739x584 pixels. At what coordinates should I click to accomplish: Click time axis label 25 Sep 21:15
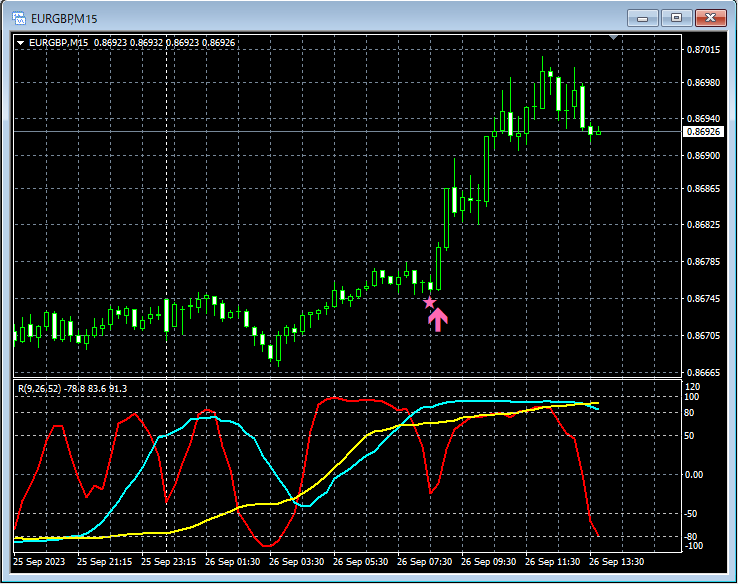coord(105,562)
